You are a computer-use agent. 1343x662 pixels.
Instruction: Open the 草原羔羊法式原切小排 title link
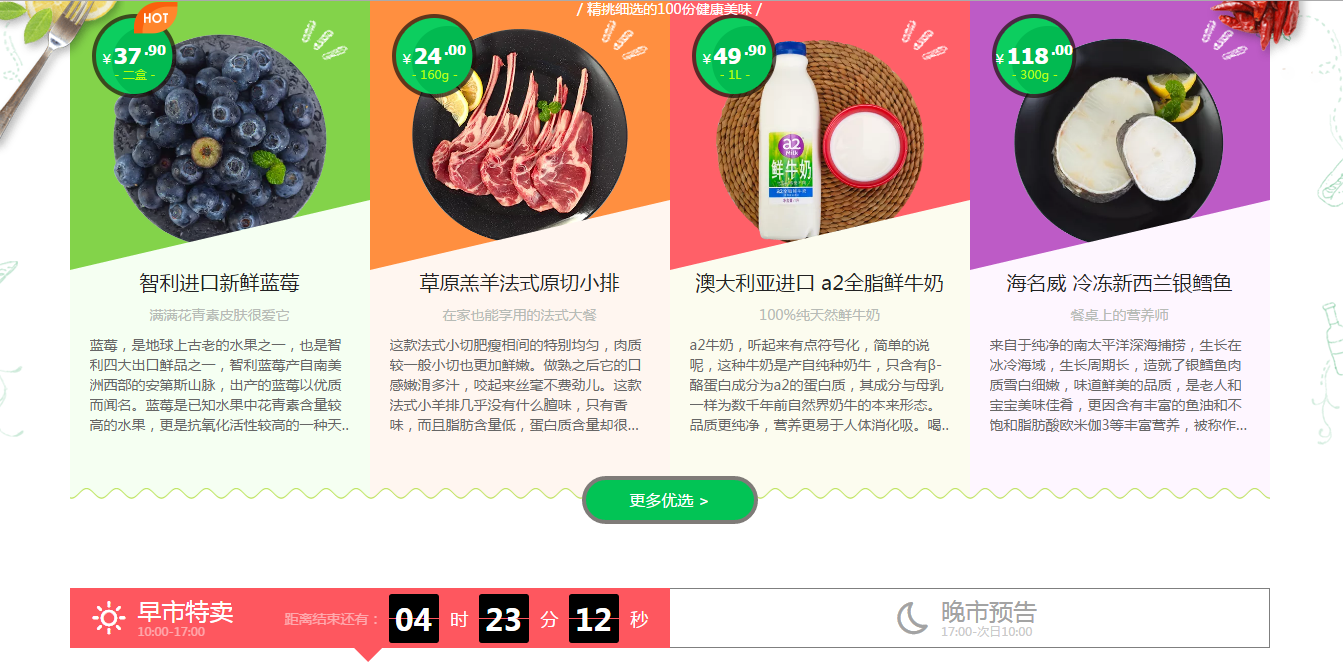pos(520,284)
